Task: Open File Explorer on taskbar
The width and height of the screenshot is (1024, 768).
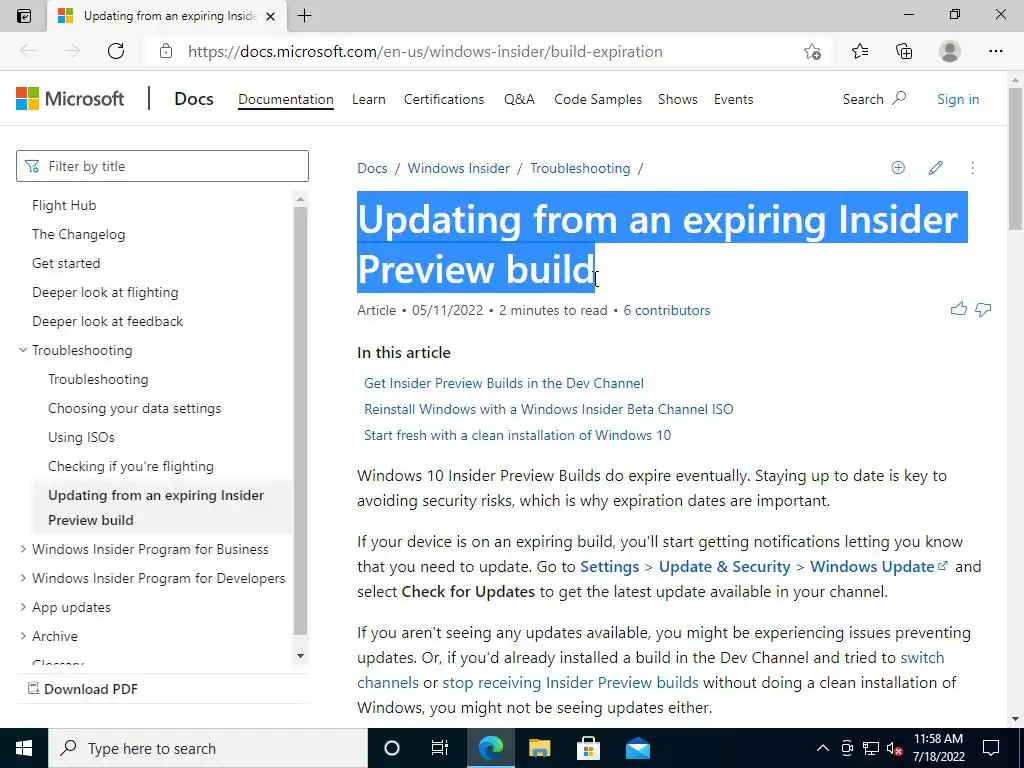Action: 539,748
